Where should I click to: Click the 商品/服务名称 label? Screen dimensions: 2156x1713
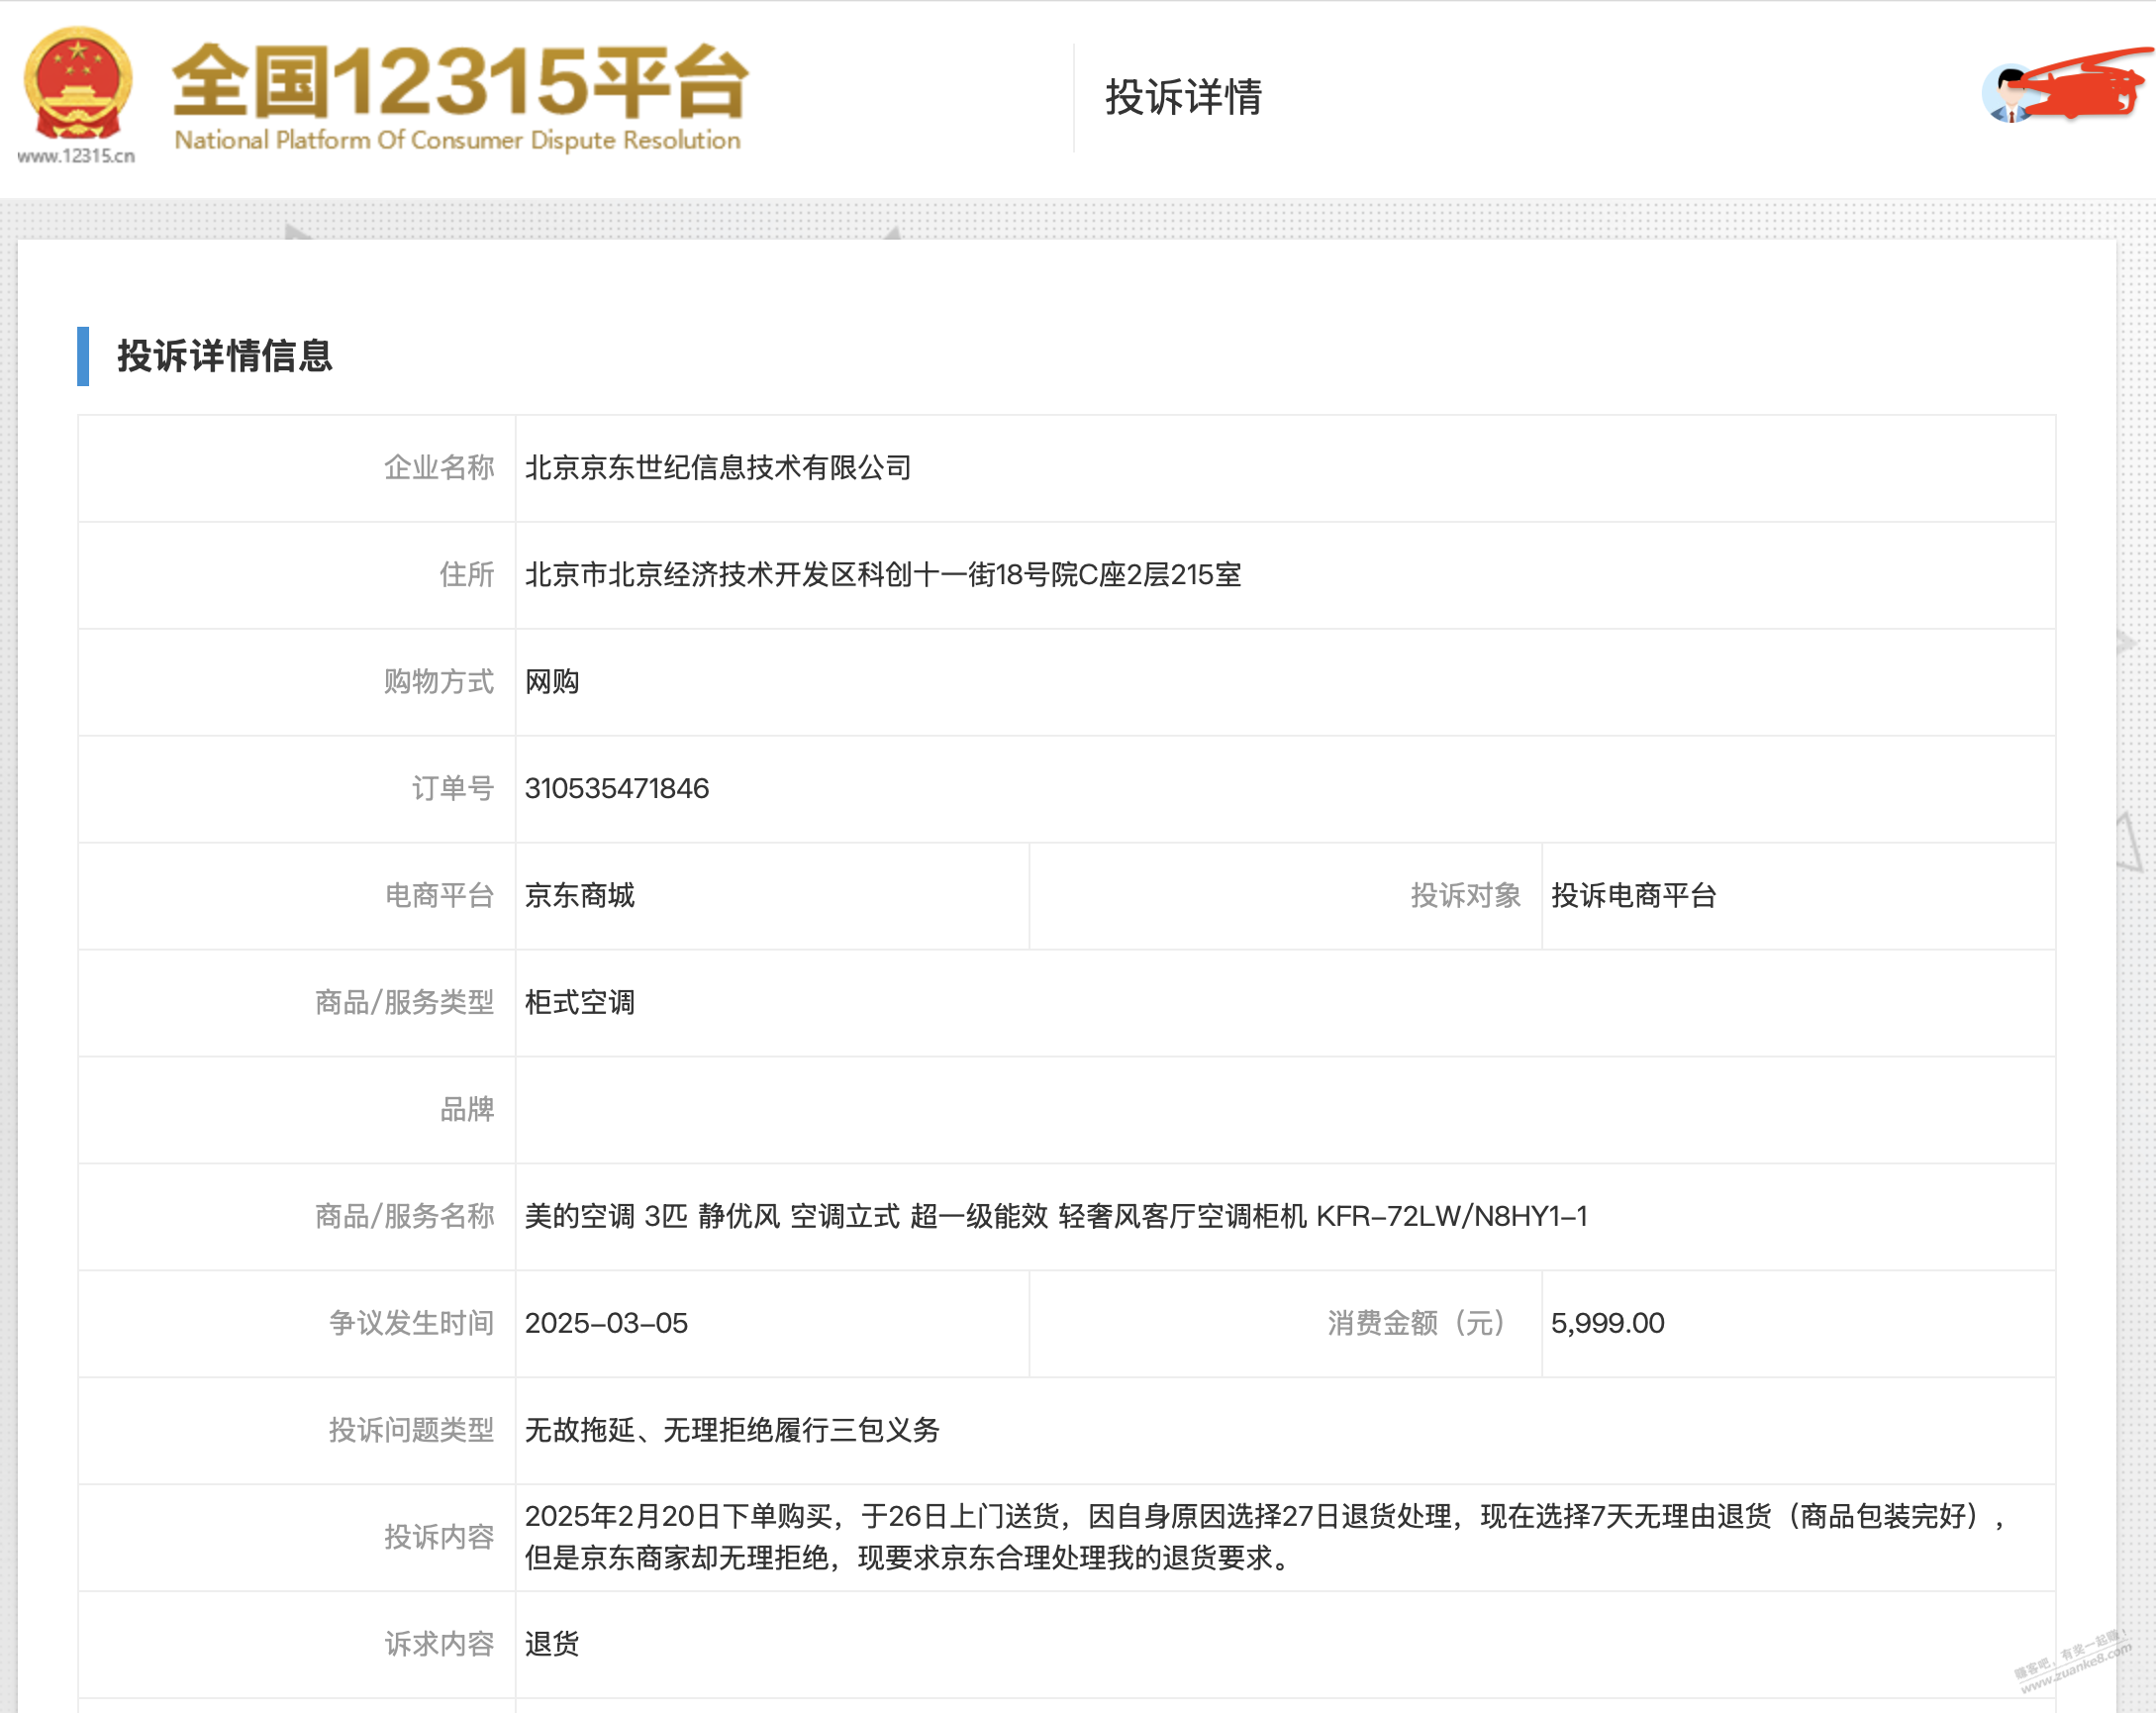pos(405,1217)
